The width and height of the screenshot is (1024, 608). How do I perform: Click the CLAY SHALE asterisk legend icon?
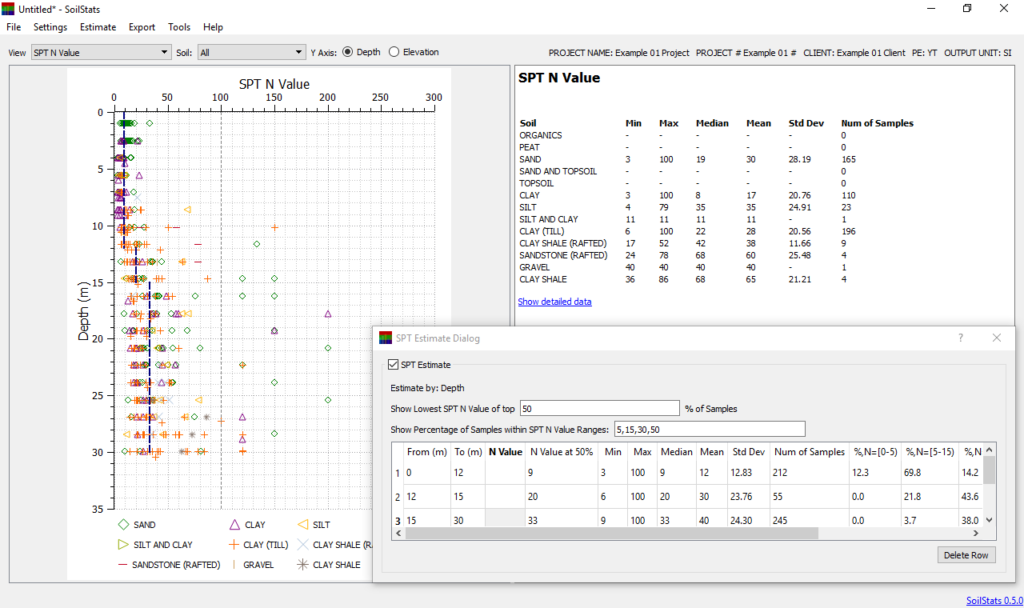tap(302, 564)
